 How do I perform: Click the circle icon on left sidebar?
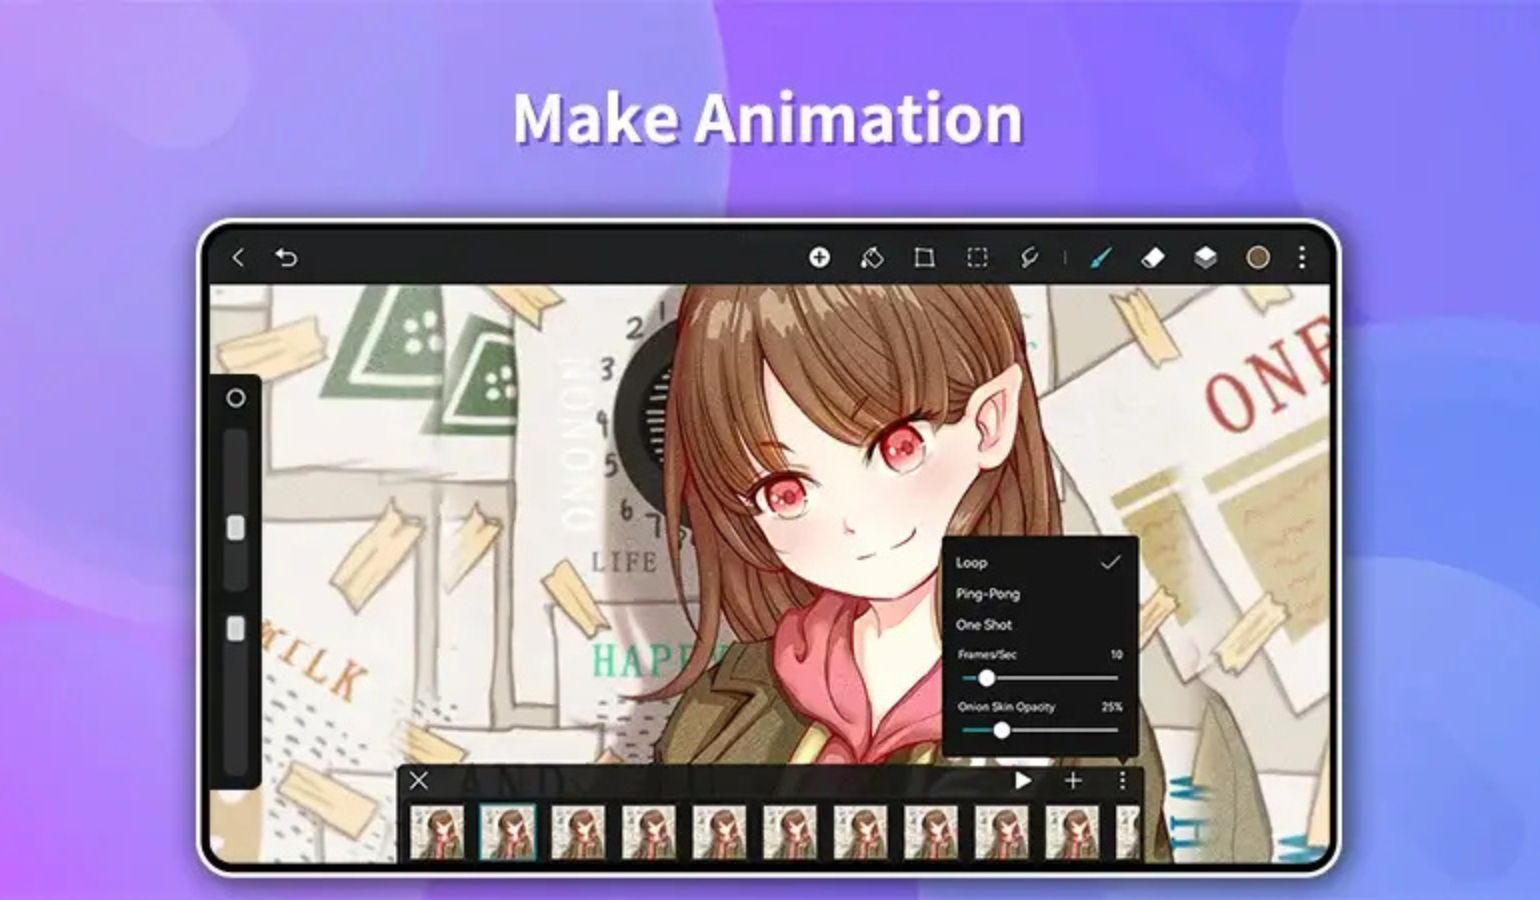point(236,398)
